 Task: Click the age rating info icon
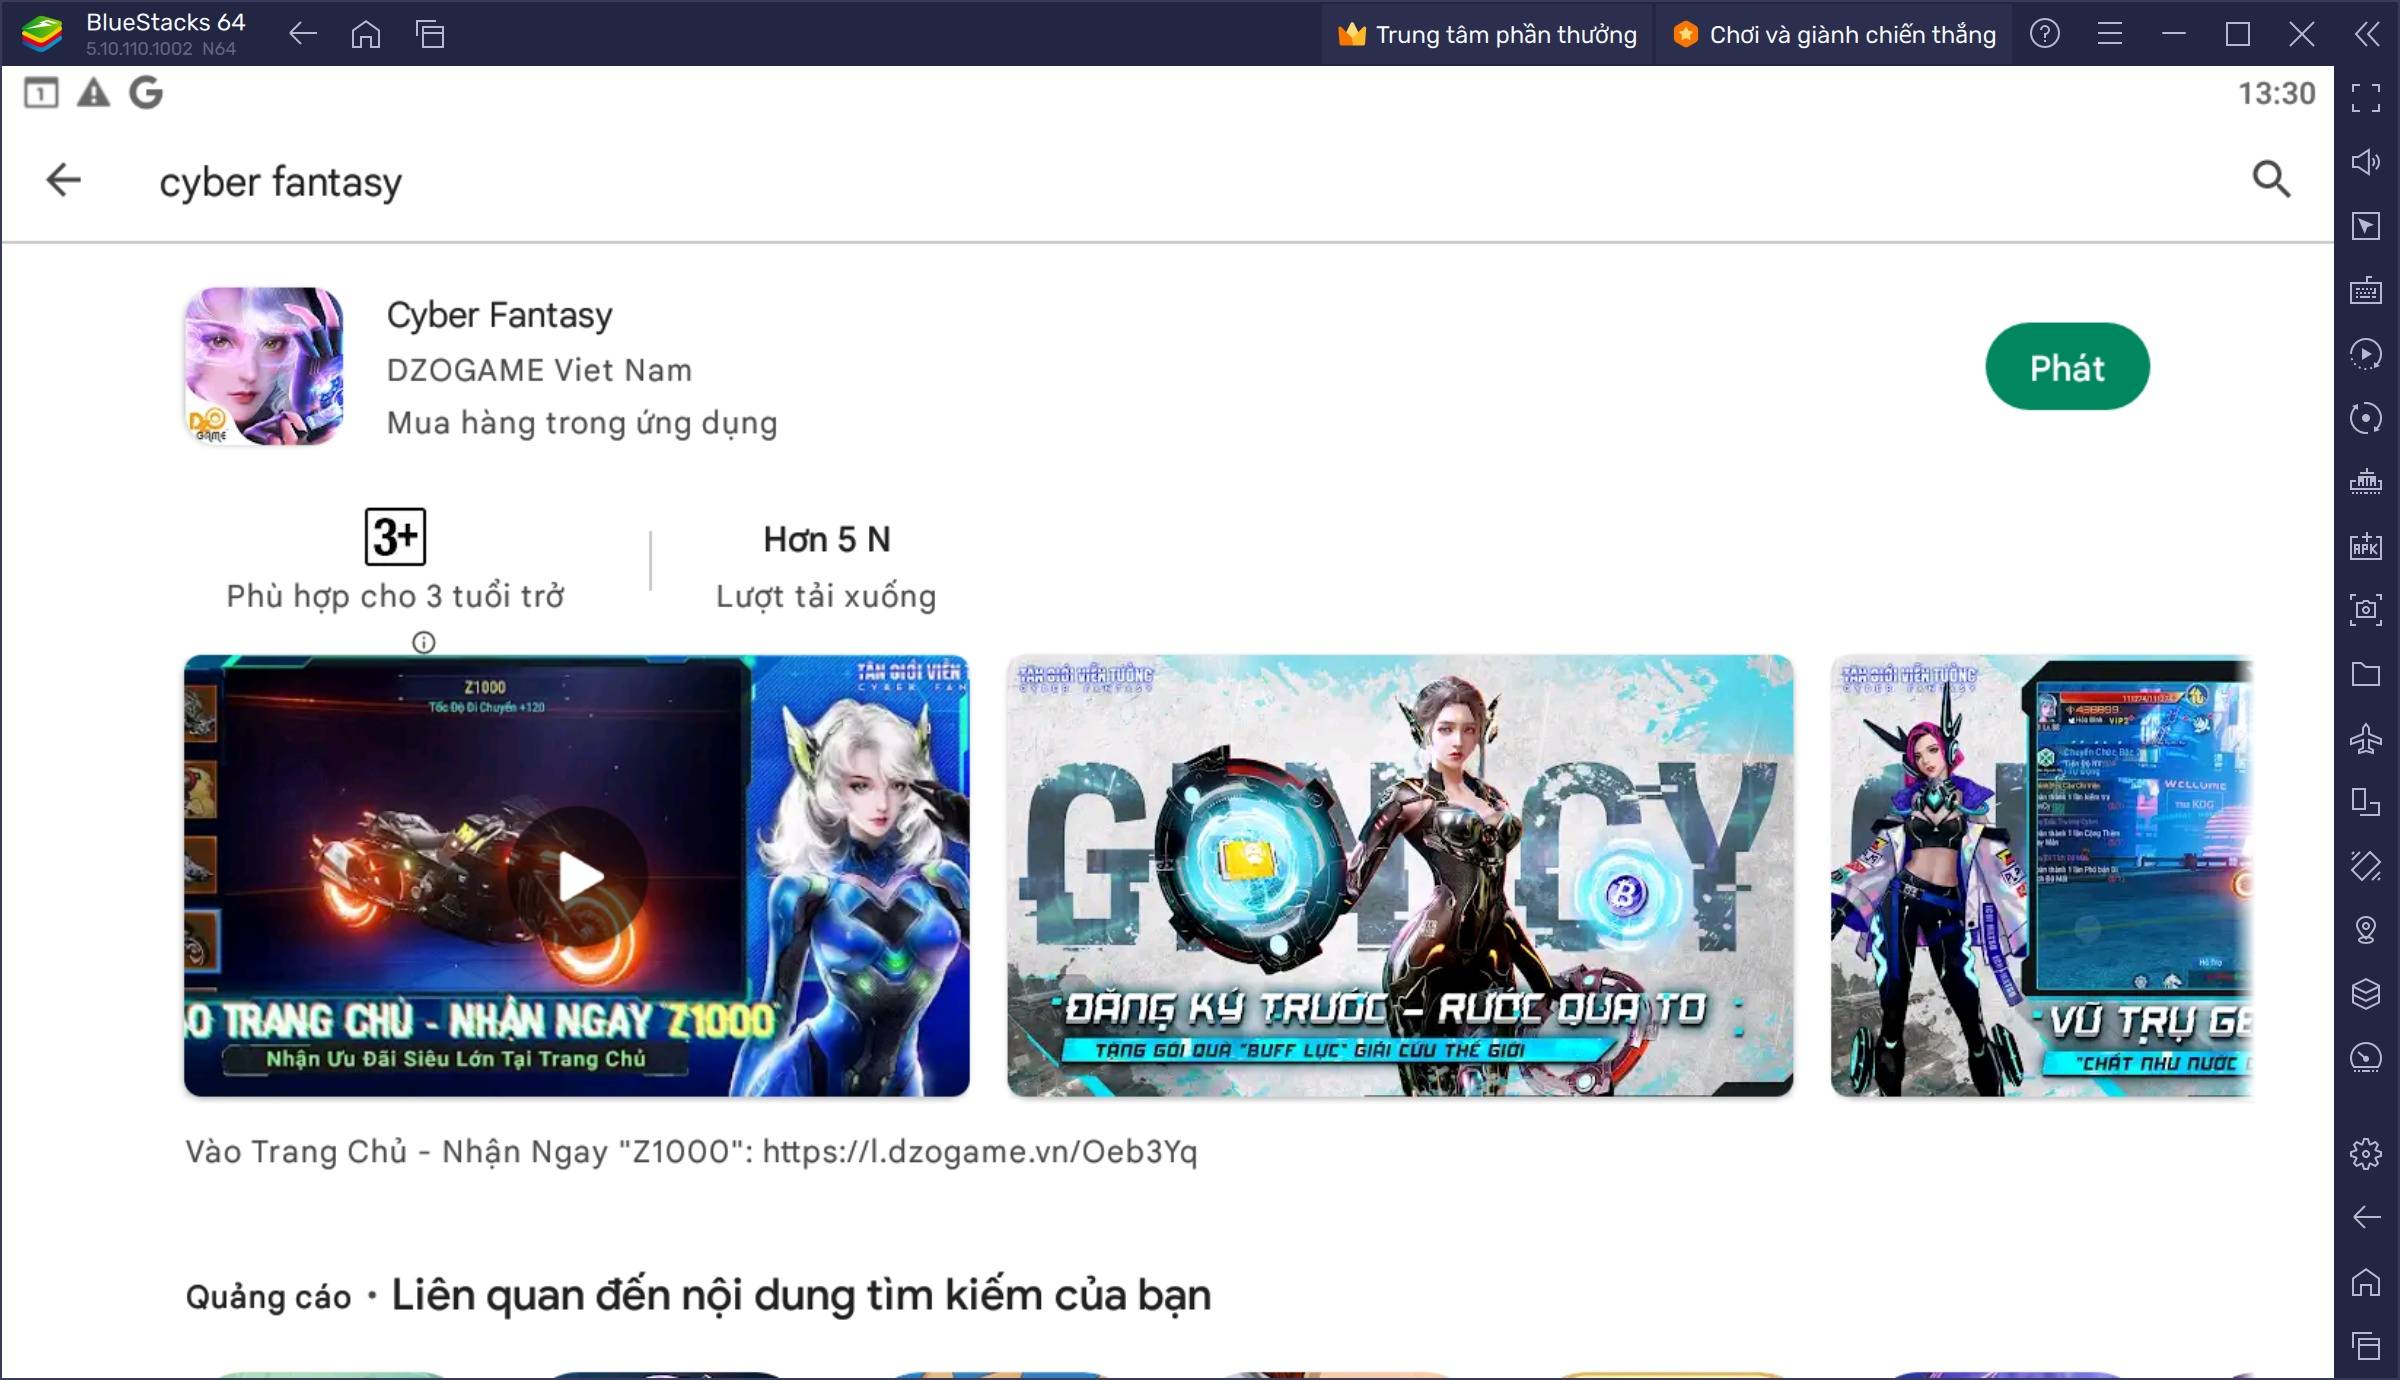coord(424,643)
